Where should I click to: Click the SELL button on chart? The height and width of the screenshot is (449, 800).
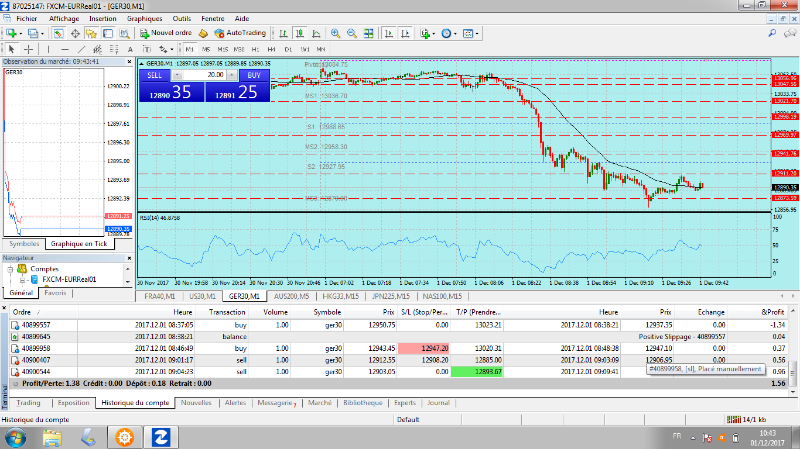click(x=155, y=75)
